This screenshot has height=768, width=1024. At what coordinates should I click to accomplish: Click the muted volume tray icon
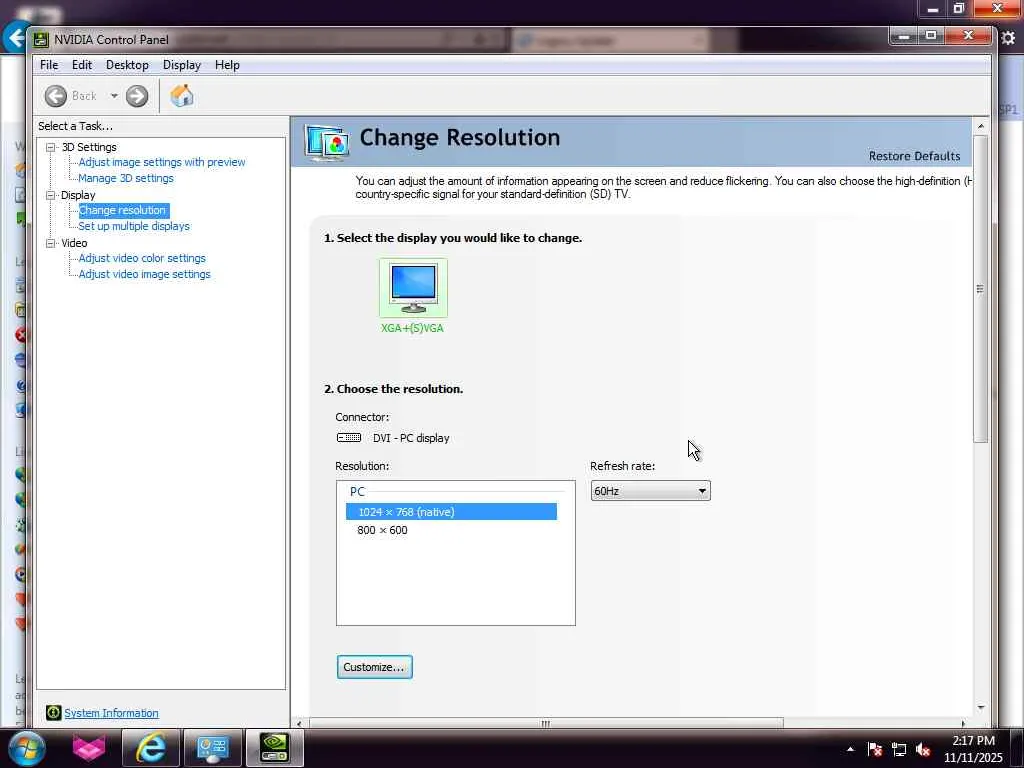(x=923, y=750)
